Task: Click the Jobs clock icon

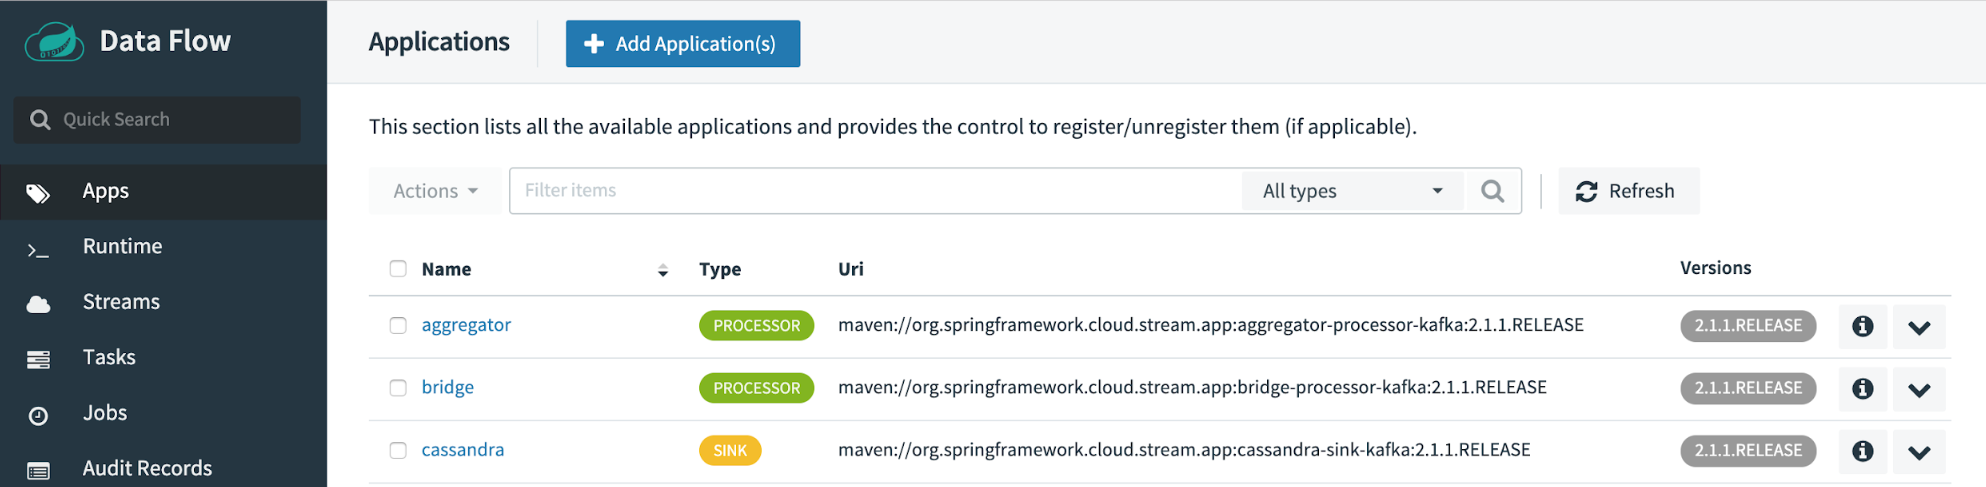Action: click(38, 416)
